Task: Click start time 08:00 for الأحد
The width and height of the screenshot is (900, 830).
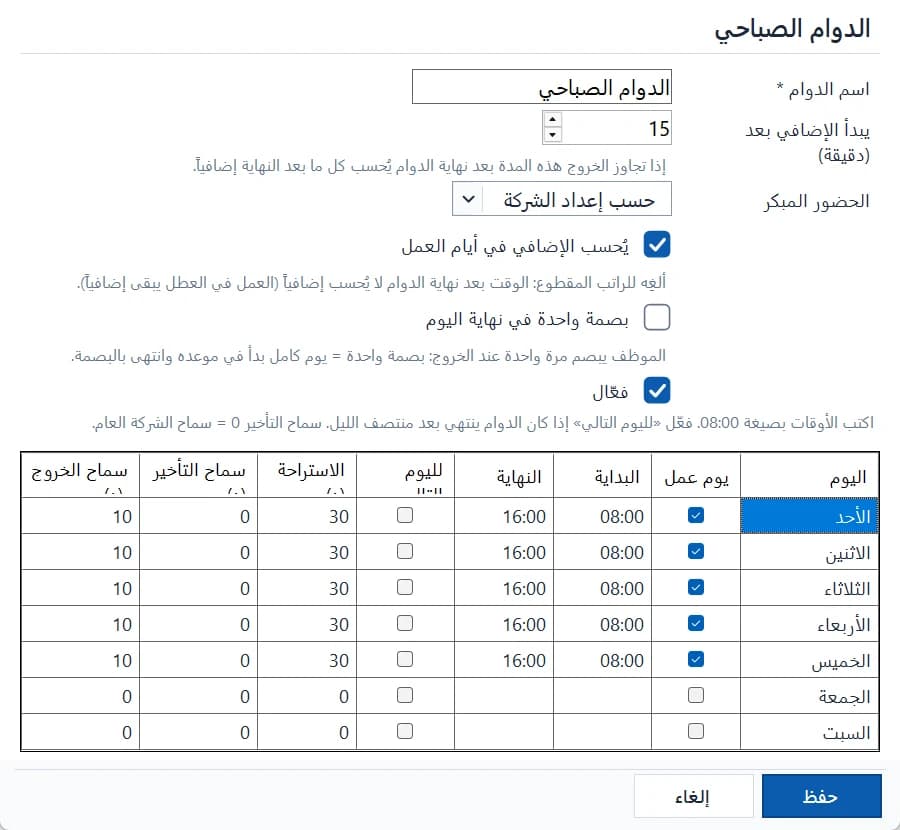Action: click(603, 515)
